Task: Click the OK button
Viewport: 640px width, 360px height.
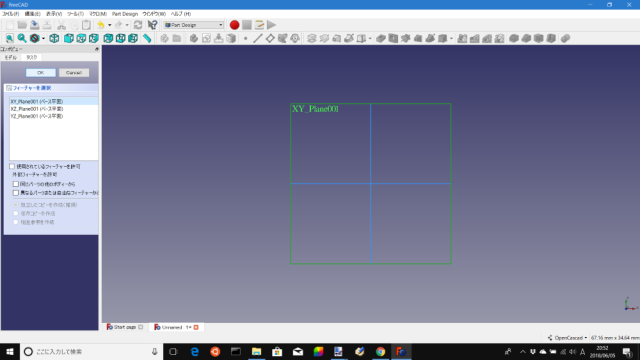Action: [41, 73]
